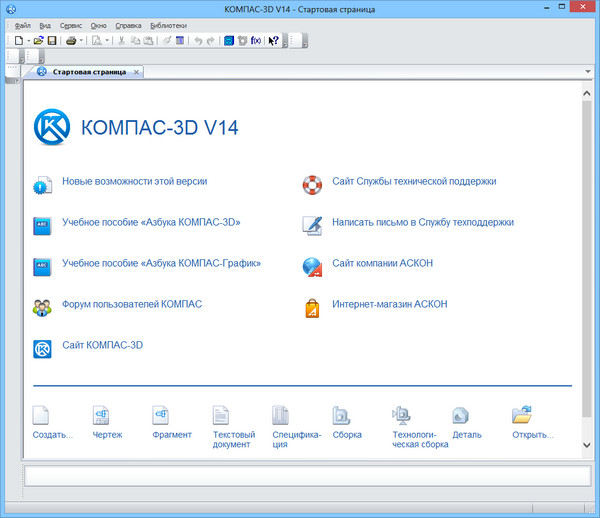Click the Undo arrow toolbar icon
600x518 pixels.
[x=198, y=40]
